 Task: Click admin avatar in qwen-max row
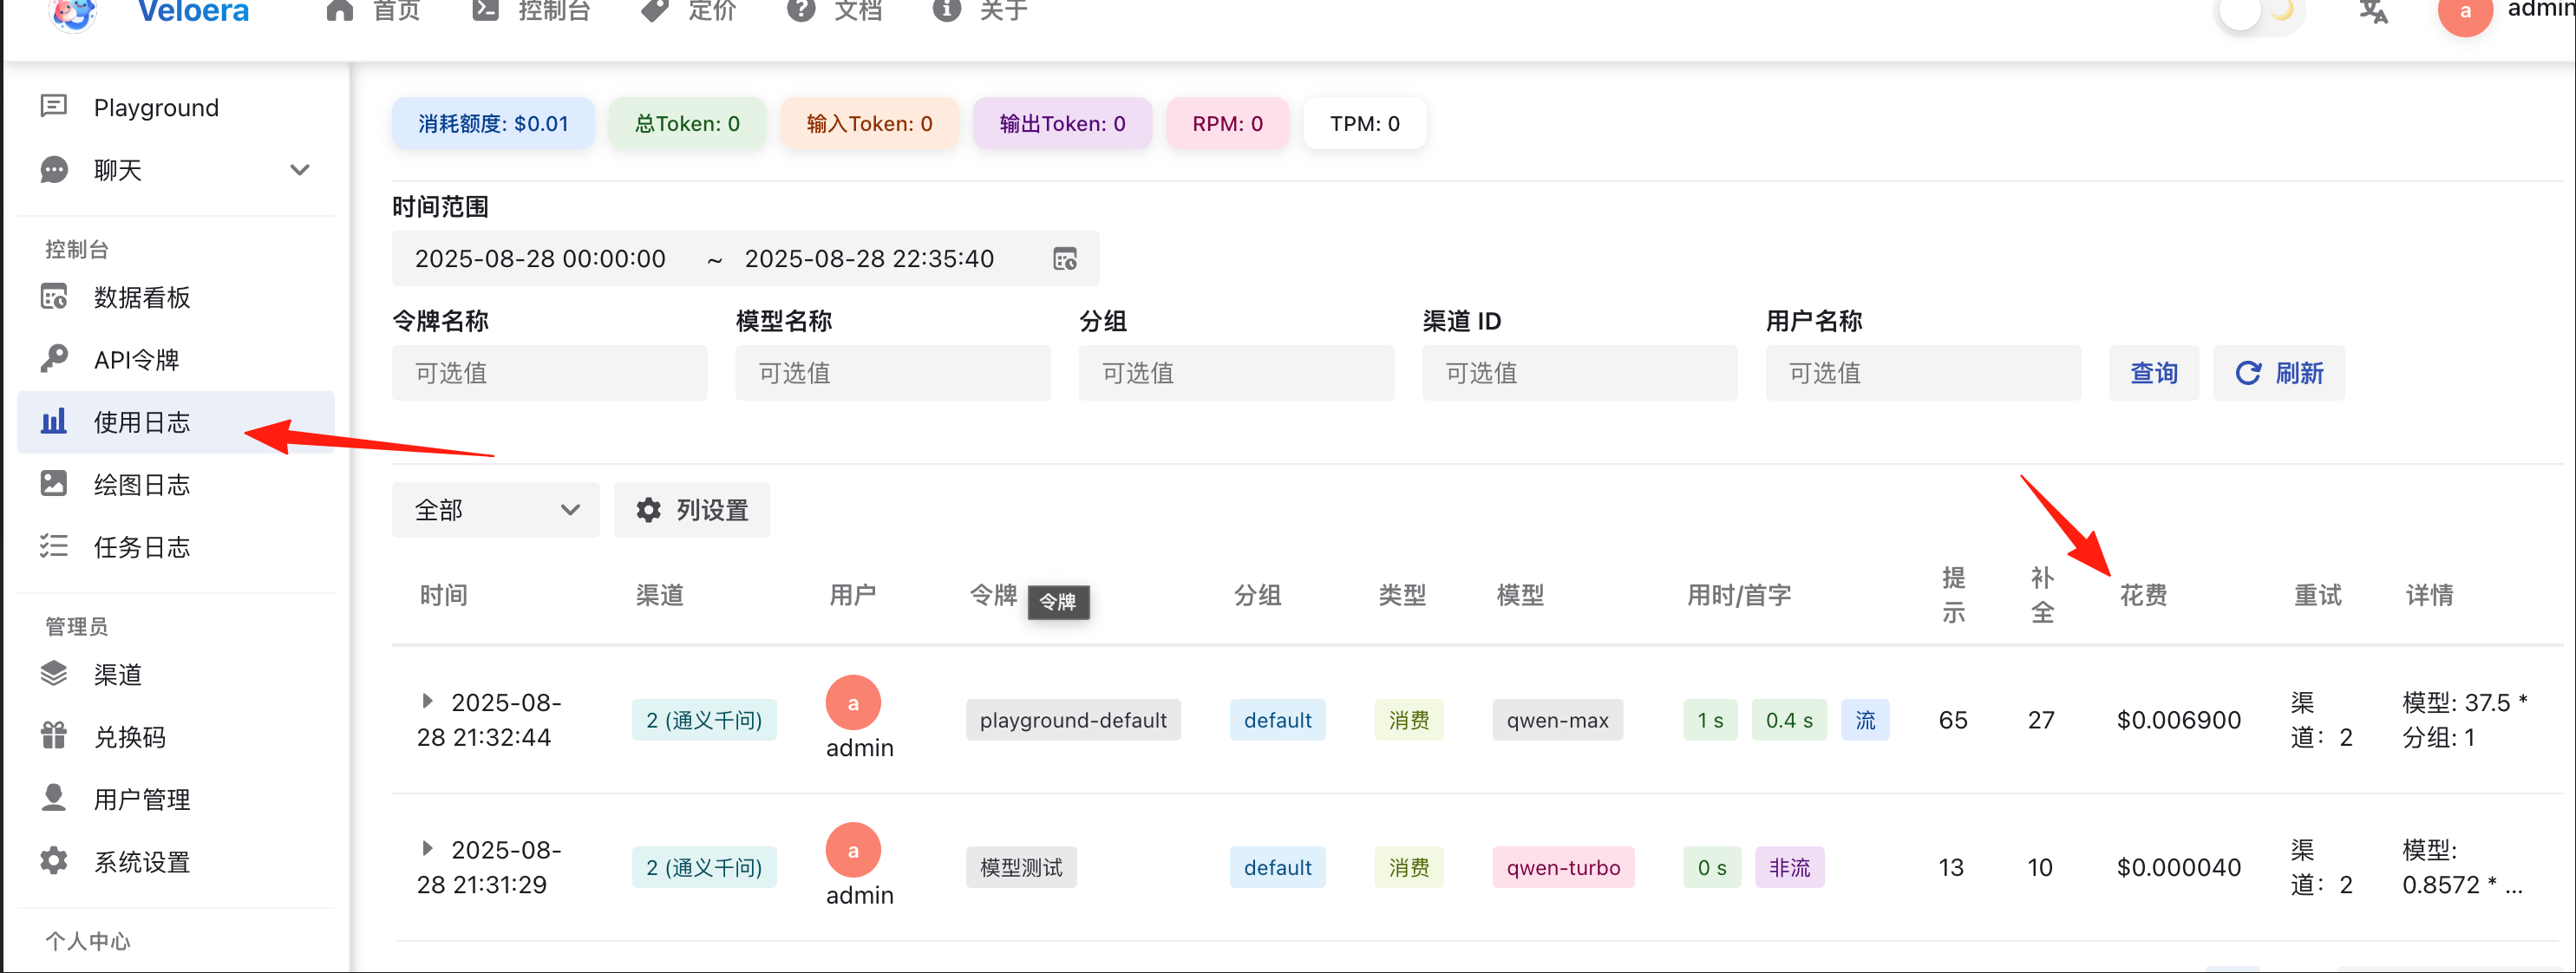pos(853,703)
